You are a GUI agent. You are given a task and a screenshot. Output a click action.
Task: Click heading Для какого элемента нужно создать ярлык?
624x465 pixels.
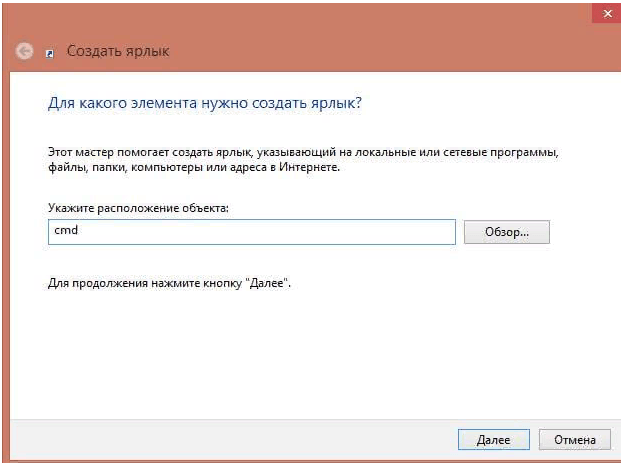(205, 103)
